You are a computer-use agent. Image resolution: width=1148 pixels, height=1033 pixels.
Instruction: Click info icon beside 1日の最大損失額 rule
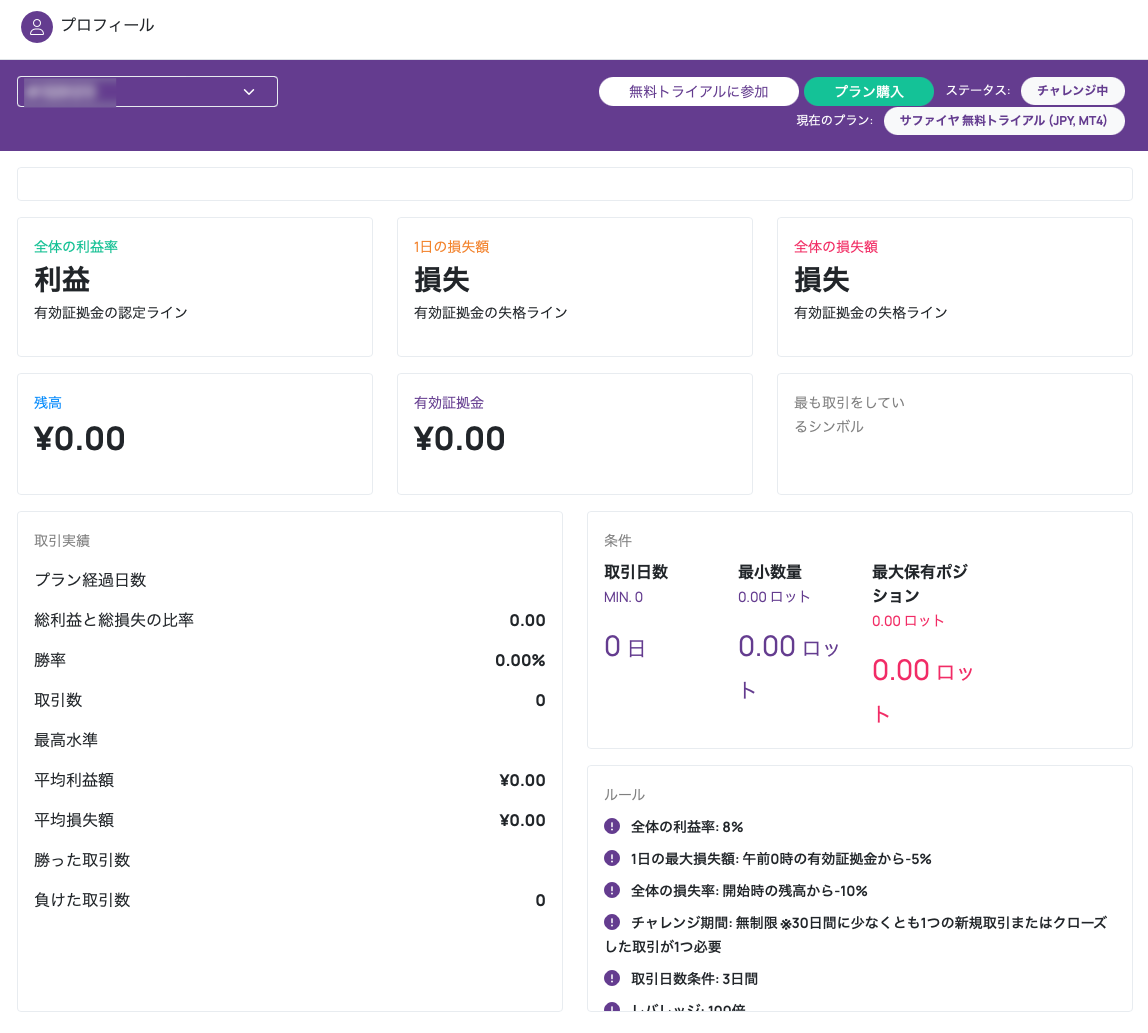(612, 858)
